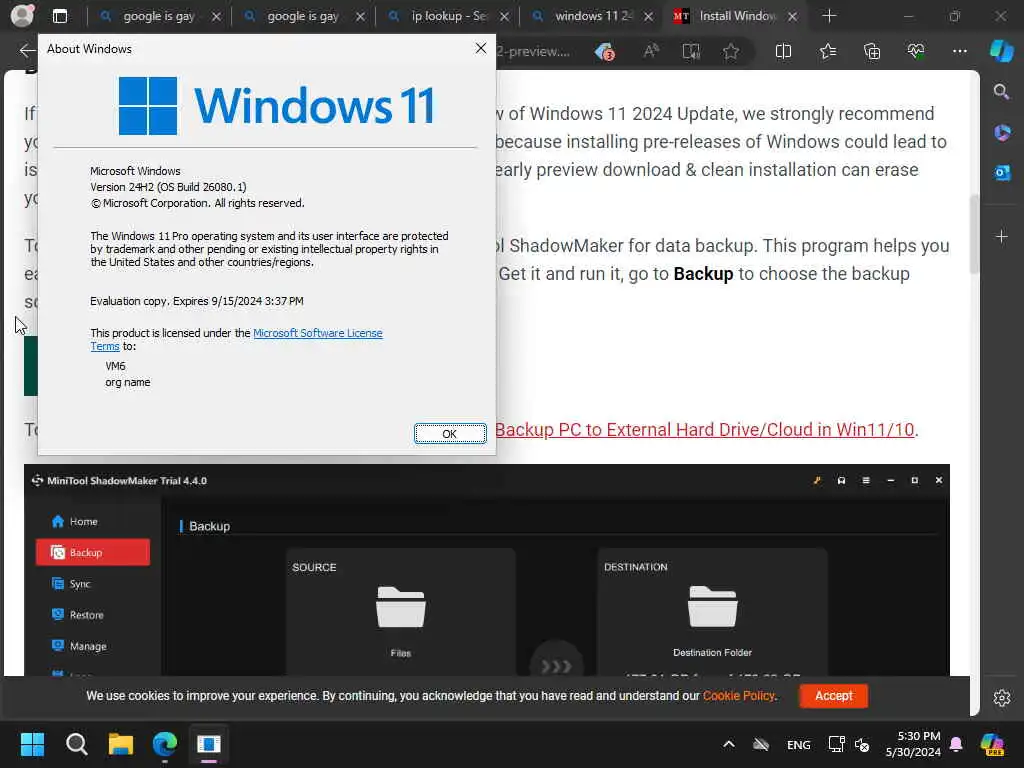The height and width of the screenshot is (768, 1024).
Task: Go back to previous page
Action: coord(27,51)
